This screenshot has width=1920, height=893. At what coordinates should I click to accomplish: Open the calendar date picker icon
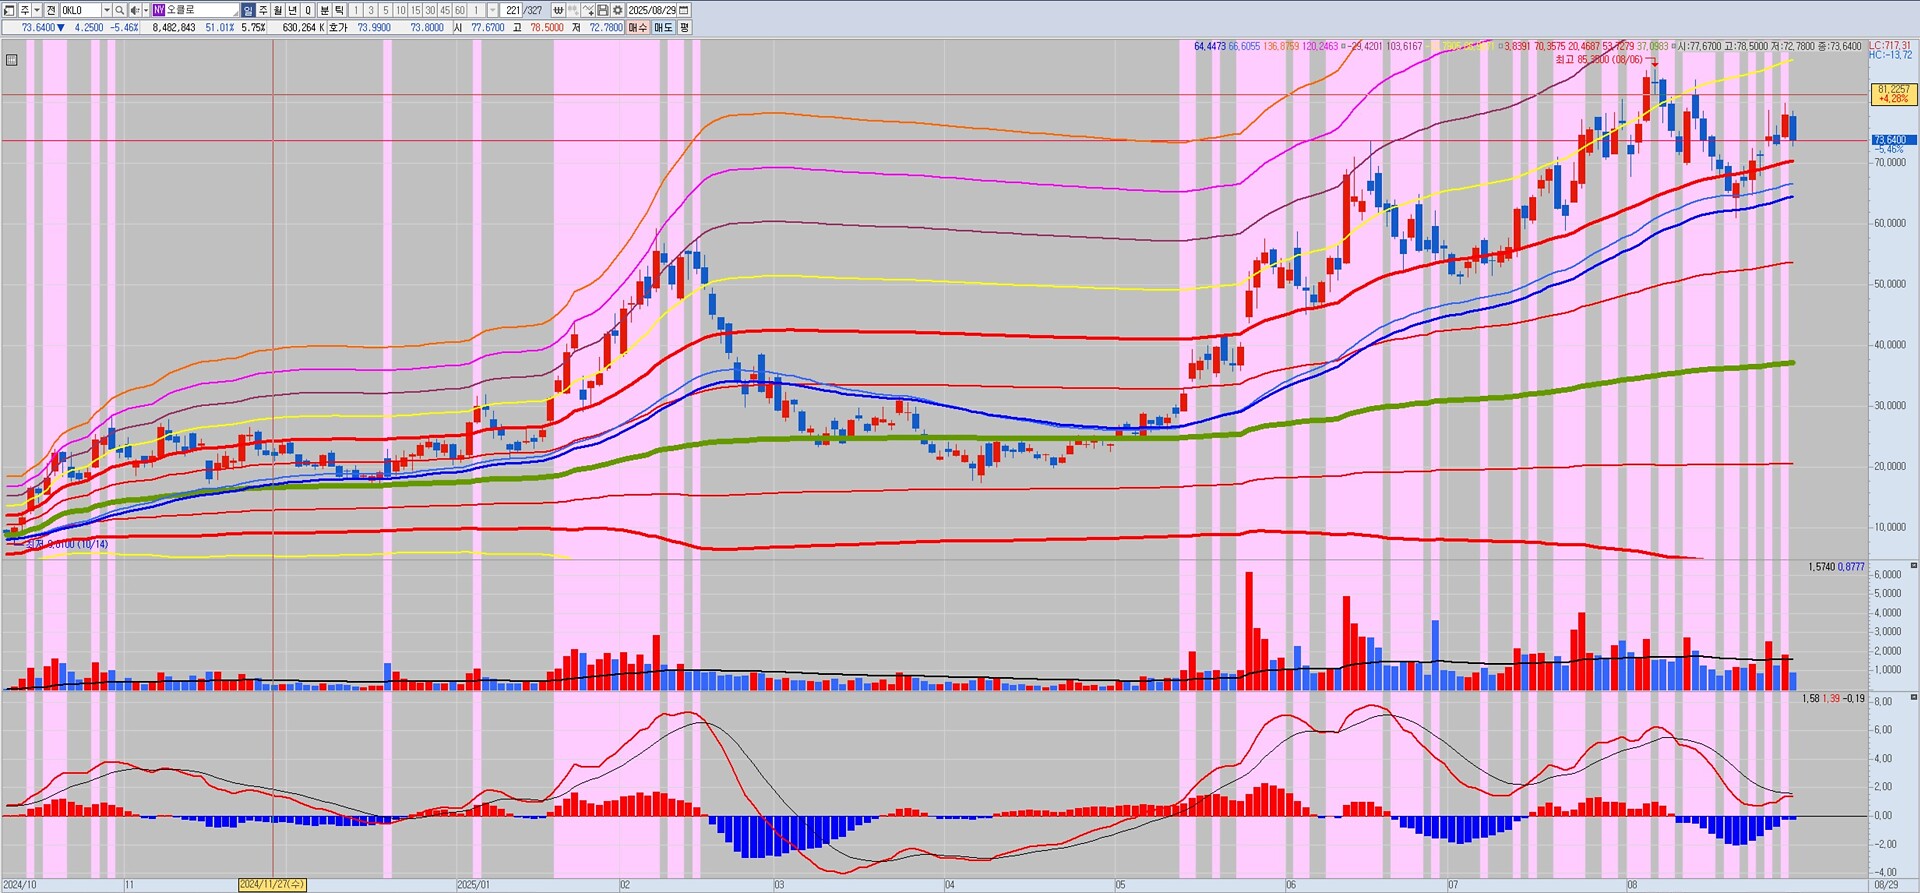click(684, 10)
